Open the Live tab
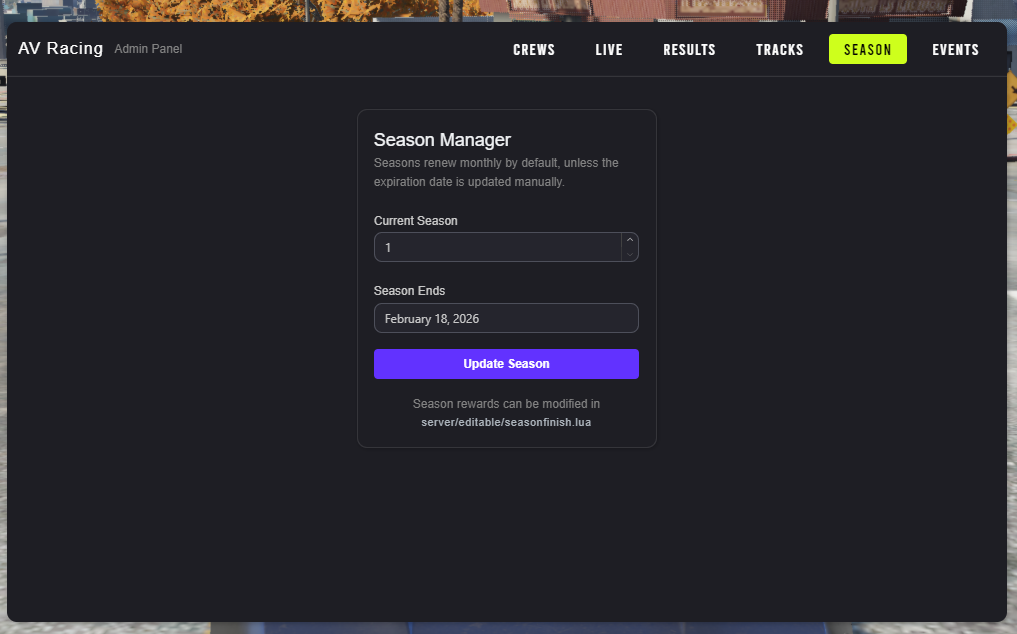1017x634 pixels. (609, 50)
